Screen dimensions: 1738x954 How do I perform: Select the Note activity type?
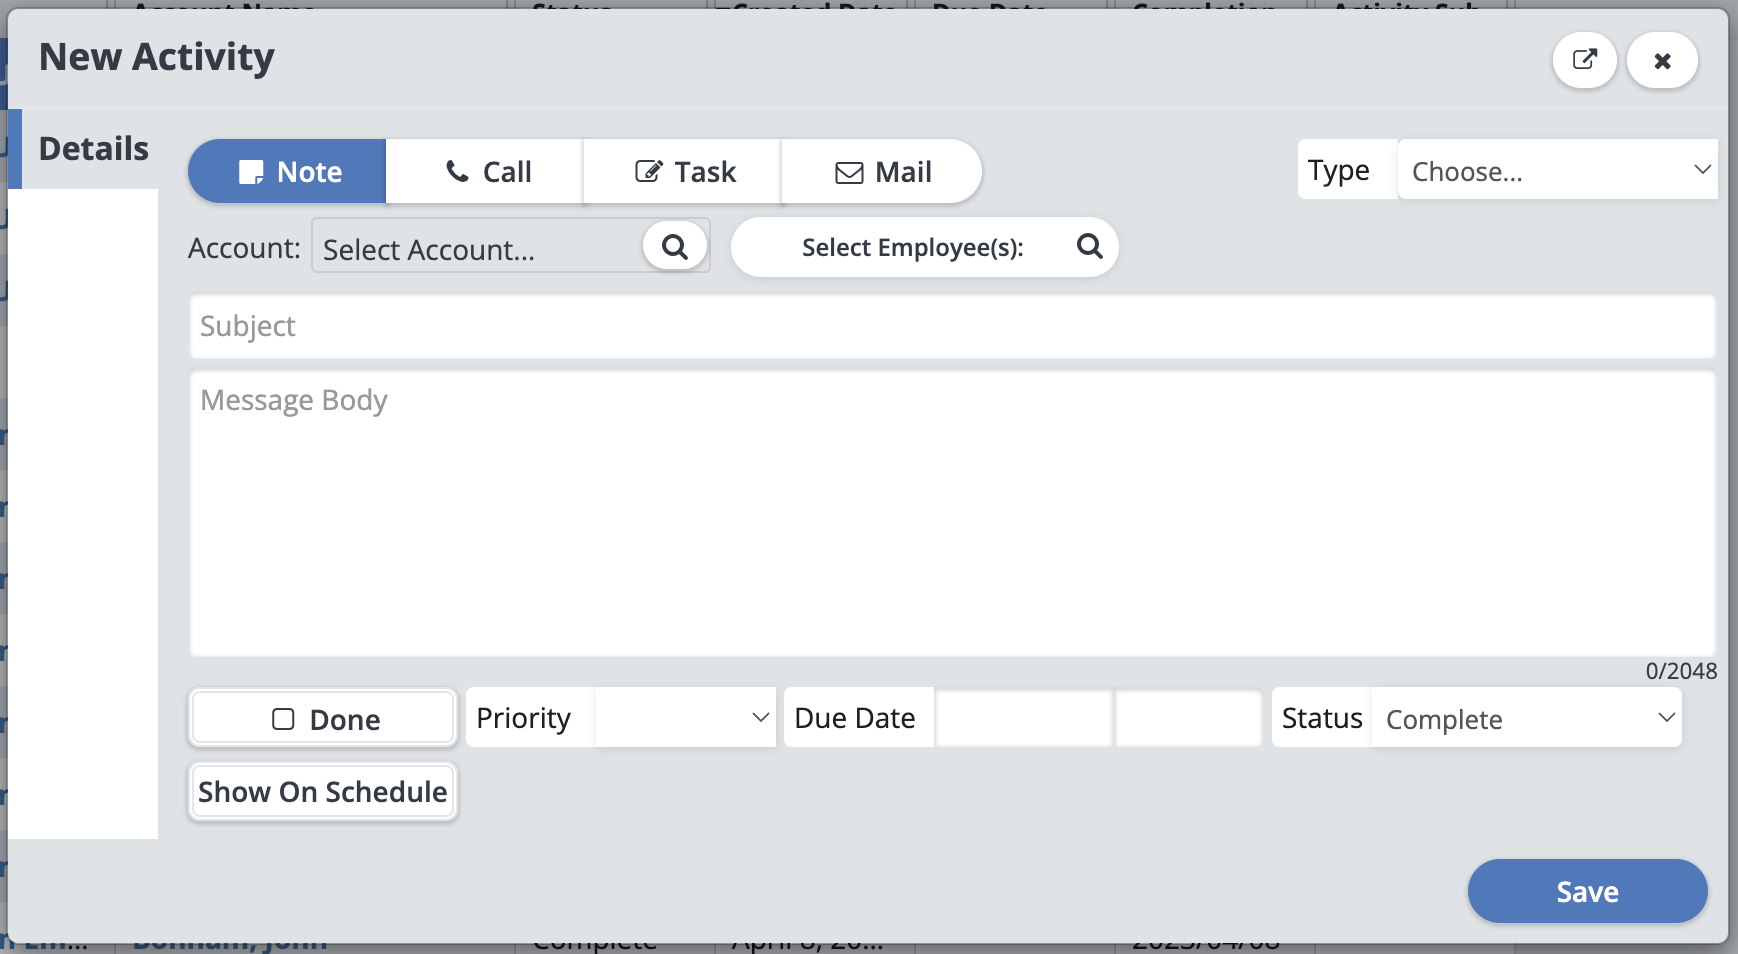click(288, 172)
